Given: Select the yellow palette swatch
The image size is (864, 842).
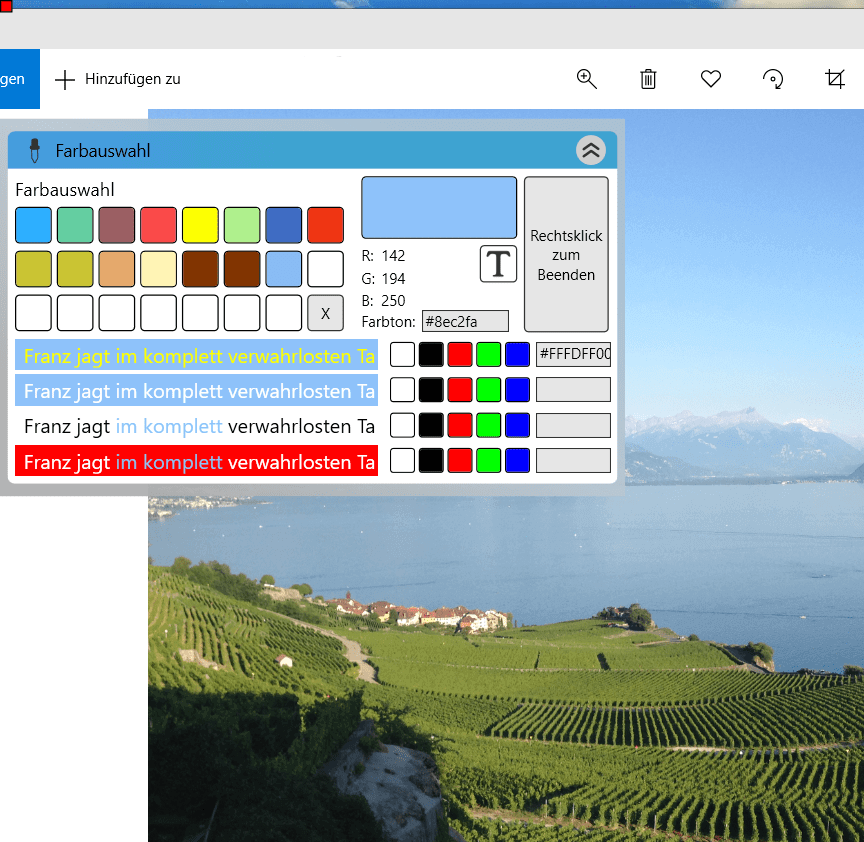Looking at the screenshot, I should (200, 225).
